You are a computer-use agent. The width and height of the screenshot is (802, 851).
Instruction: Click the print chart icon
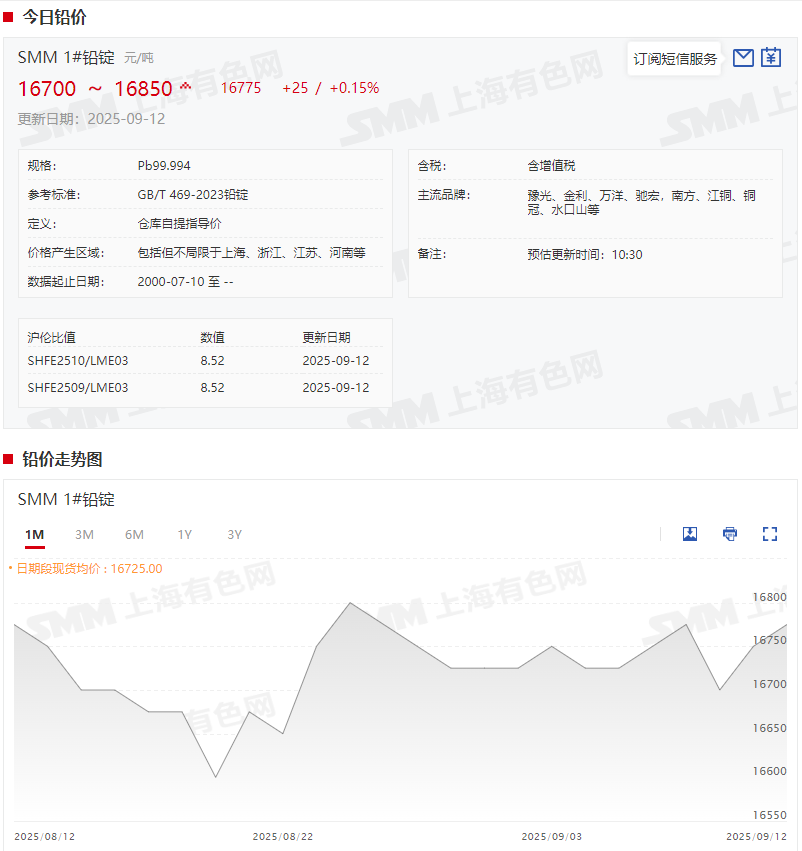730,534
